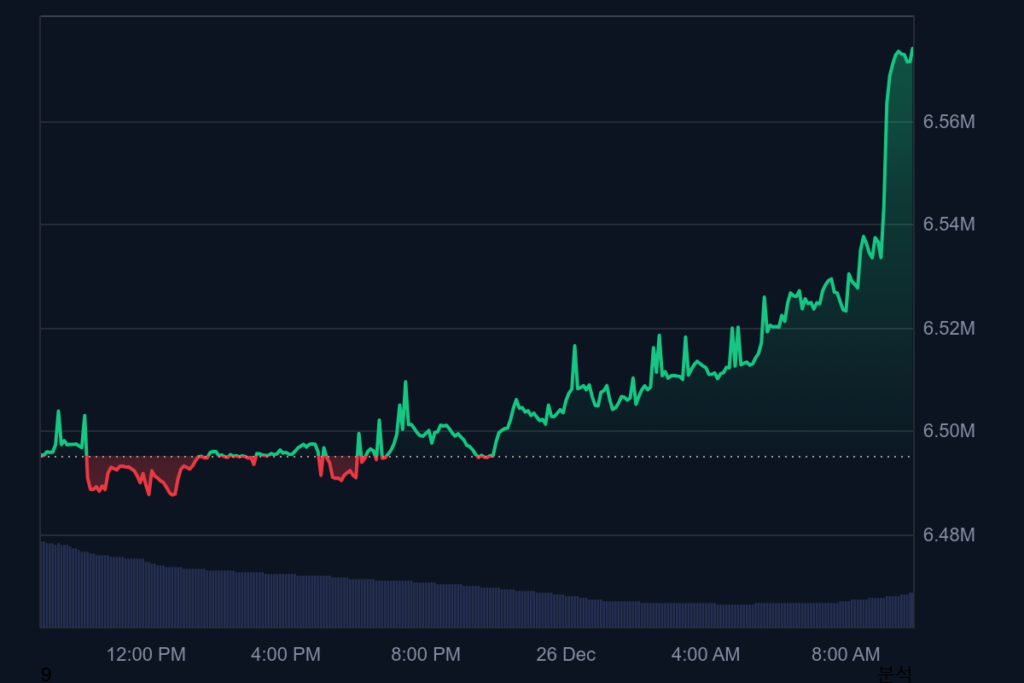Click the 6.48M price axis label
The width and height of the screenshot is (1024, 683).
tap(948, 535)
